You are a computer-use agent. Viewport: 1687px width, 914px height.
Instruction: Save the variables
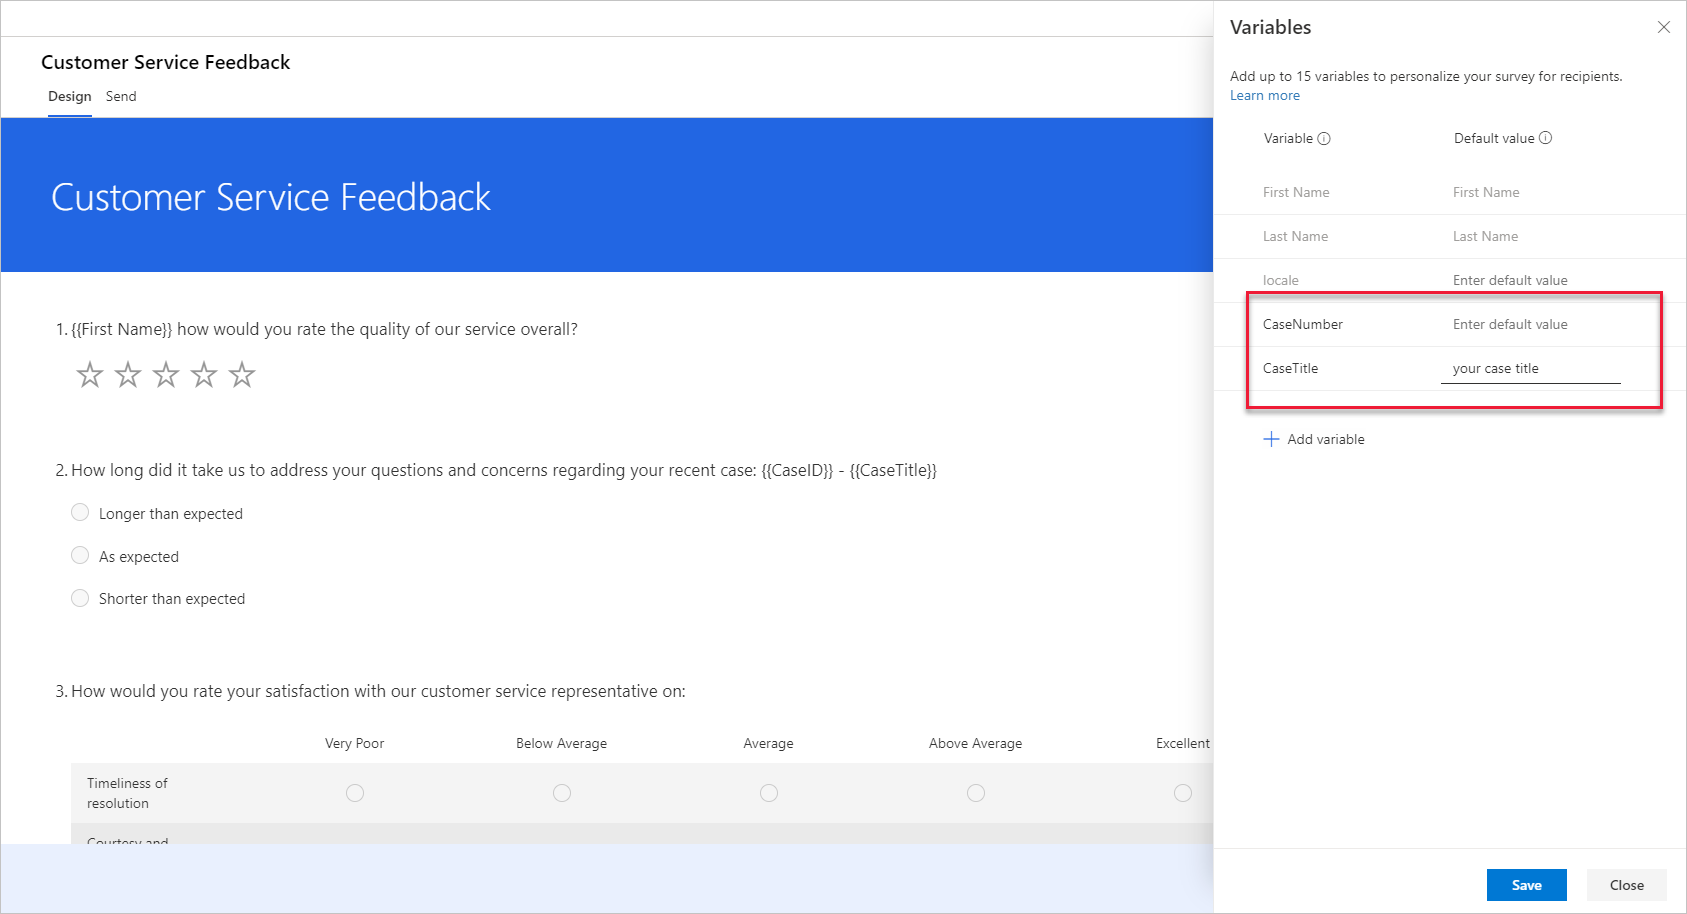click(x=1526, y=885)
